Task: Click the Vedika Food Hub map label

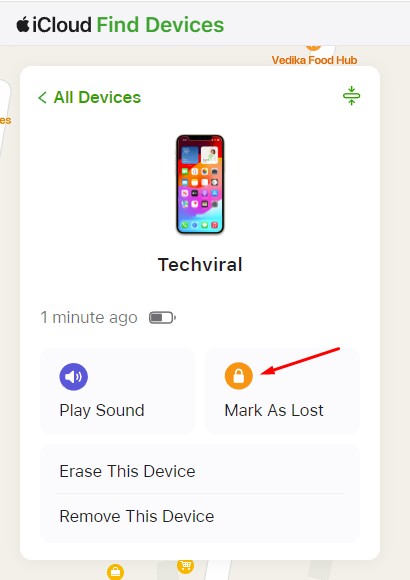Action: pos(314,60)
